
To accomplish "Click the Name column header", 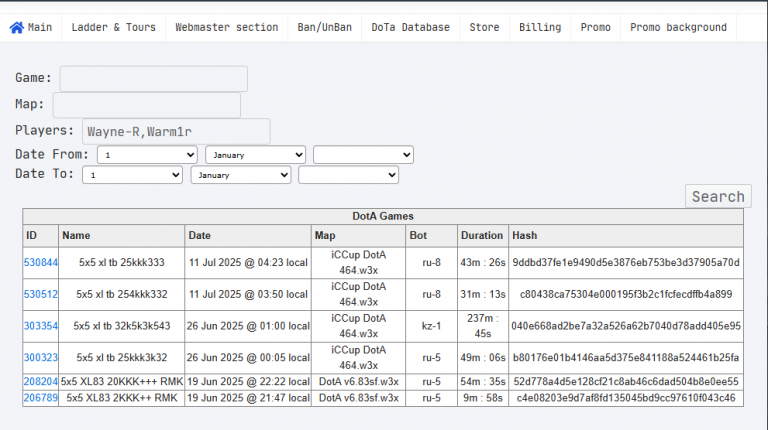I will pos(121,236).
